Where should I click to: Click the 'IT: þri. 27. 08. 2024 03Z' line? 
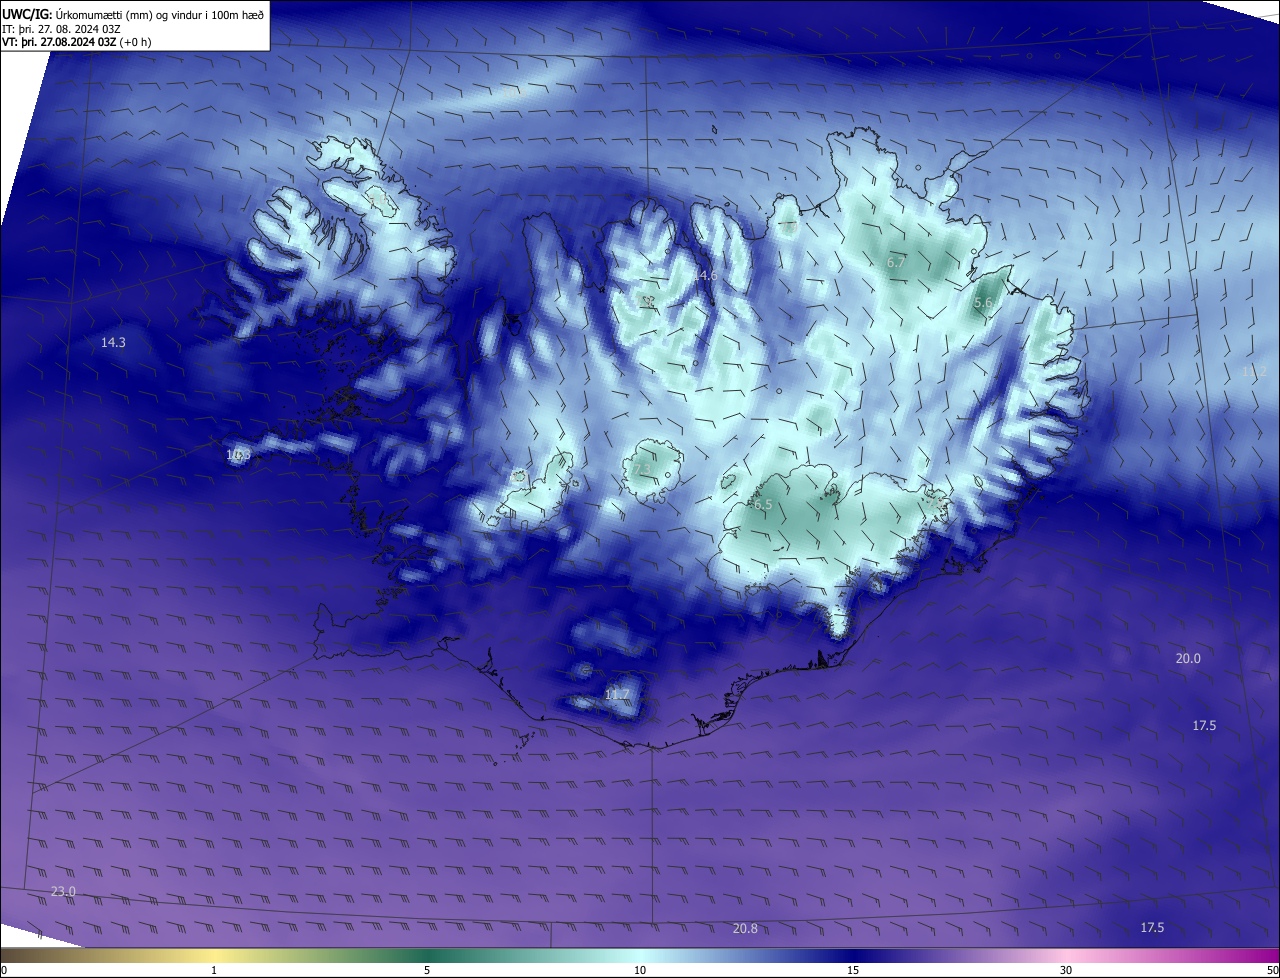(x=63, y=30)
